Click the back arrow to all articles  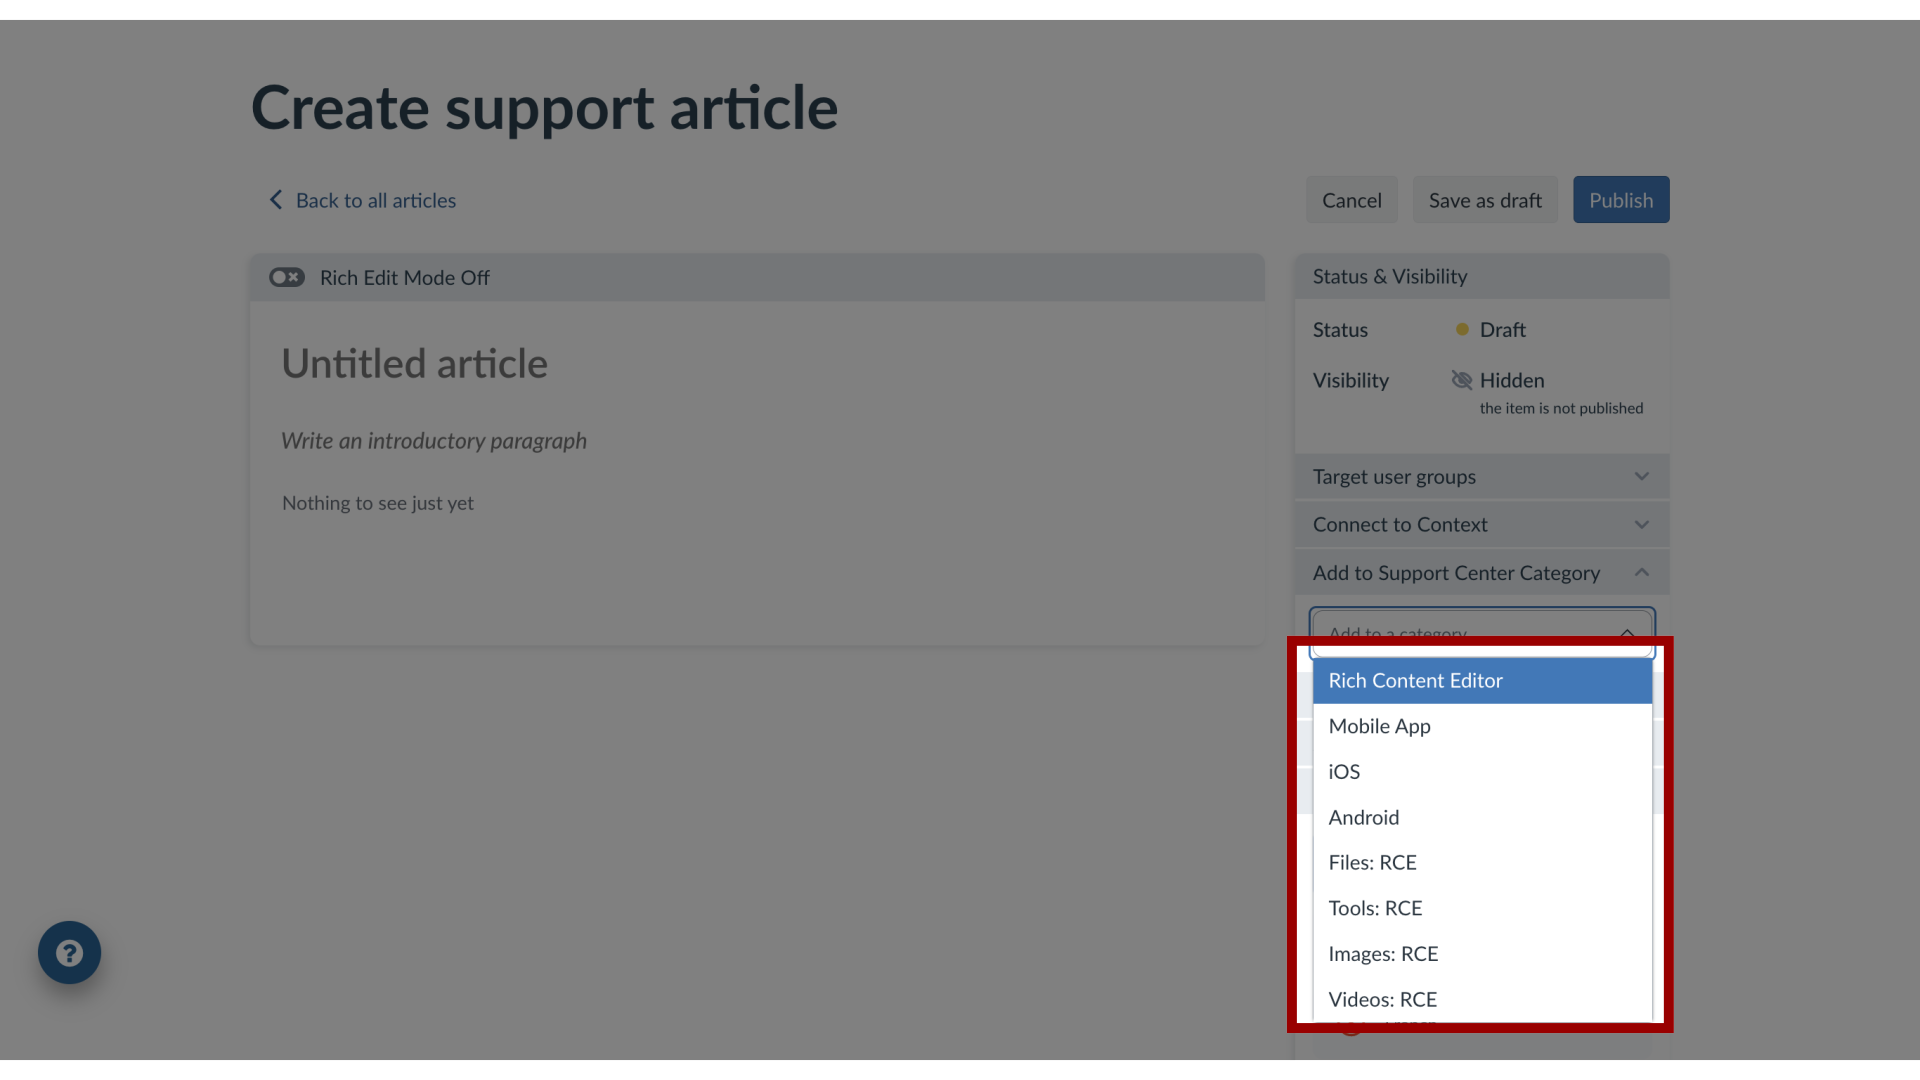[274, 199]
